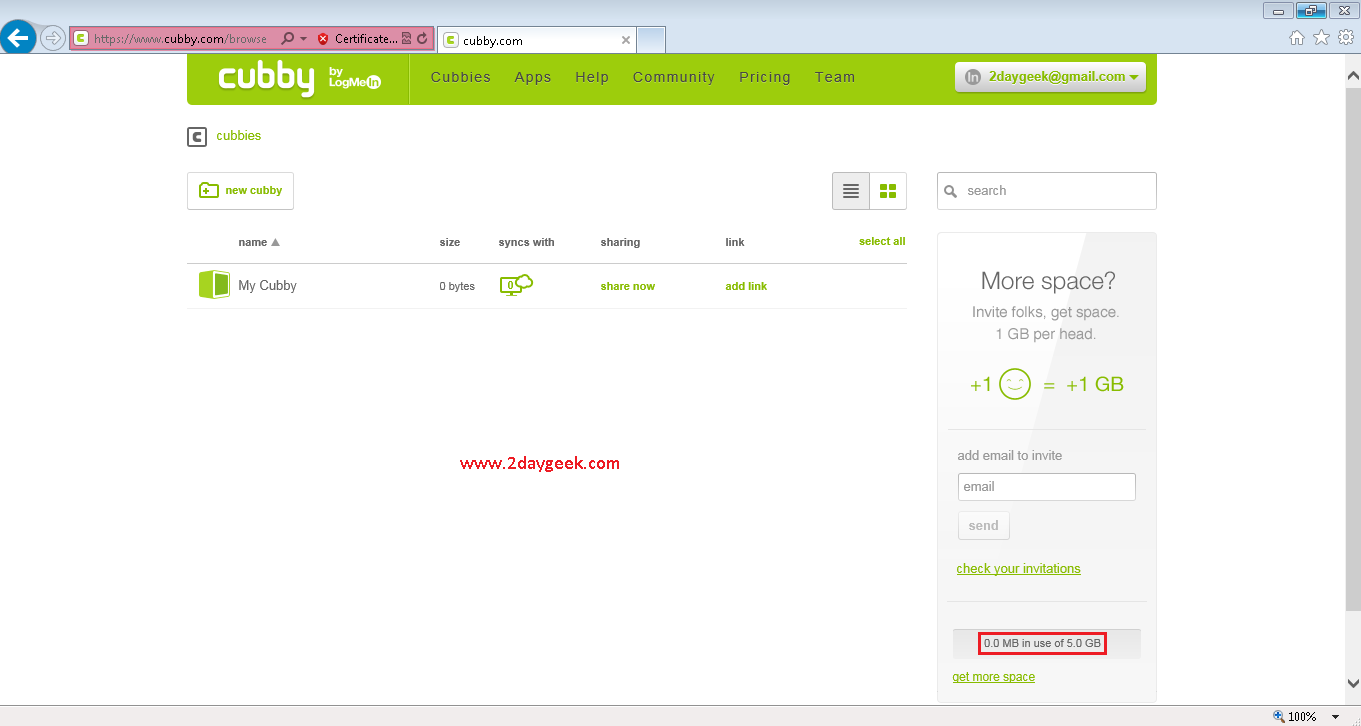Click the More space? heading
Screen dimensions: 1361x726
click(1047, 281)
